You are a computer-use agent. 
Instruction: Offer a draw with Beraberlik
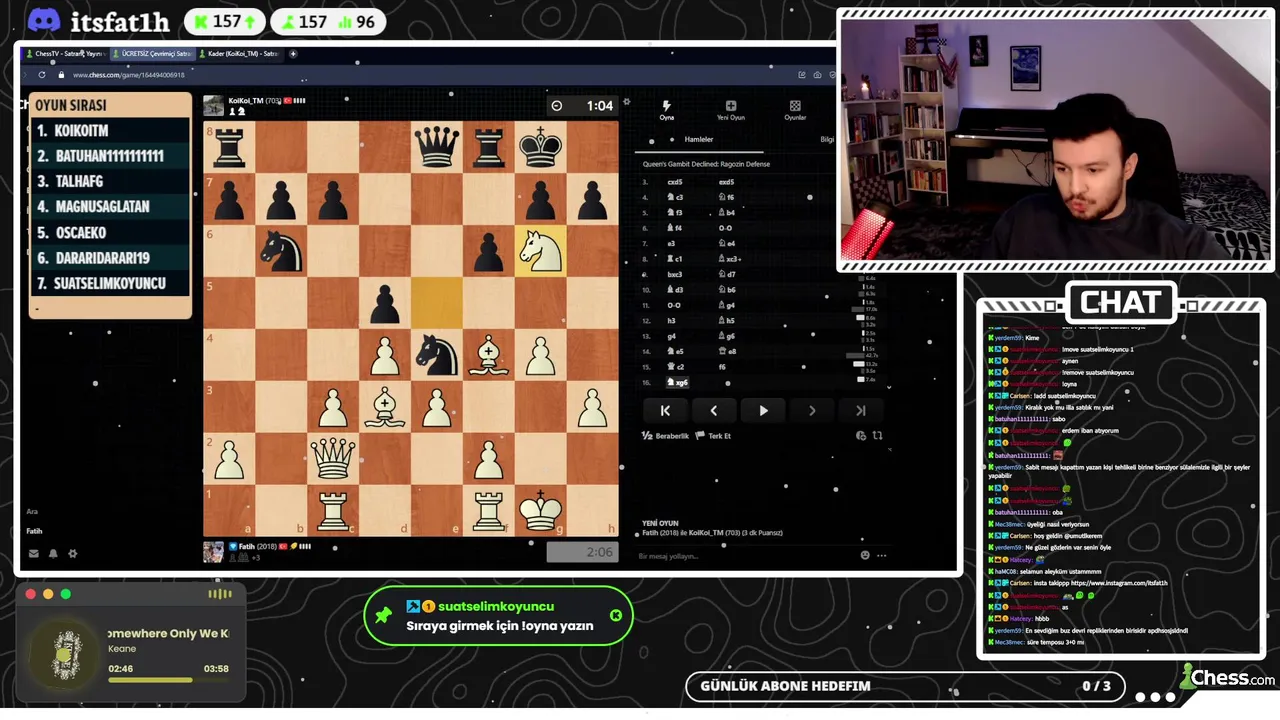point(666,436)
